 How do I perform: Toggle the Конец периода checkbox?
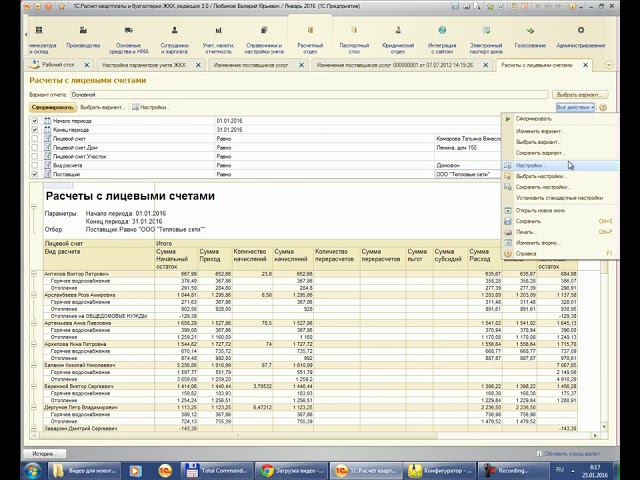tap(35, 130)
